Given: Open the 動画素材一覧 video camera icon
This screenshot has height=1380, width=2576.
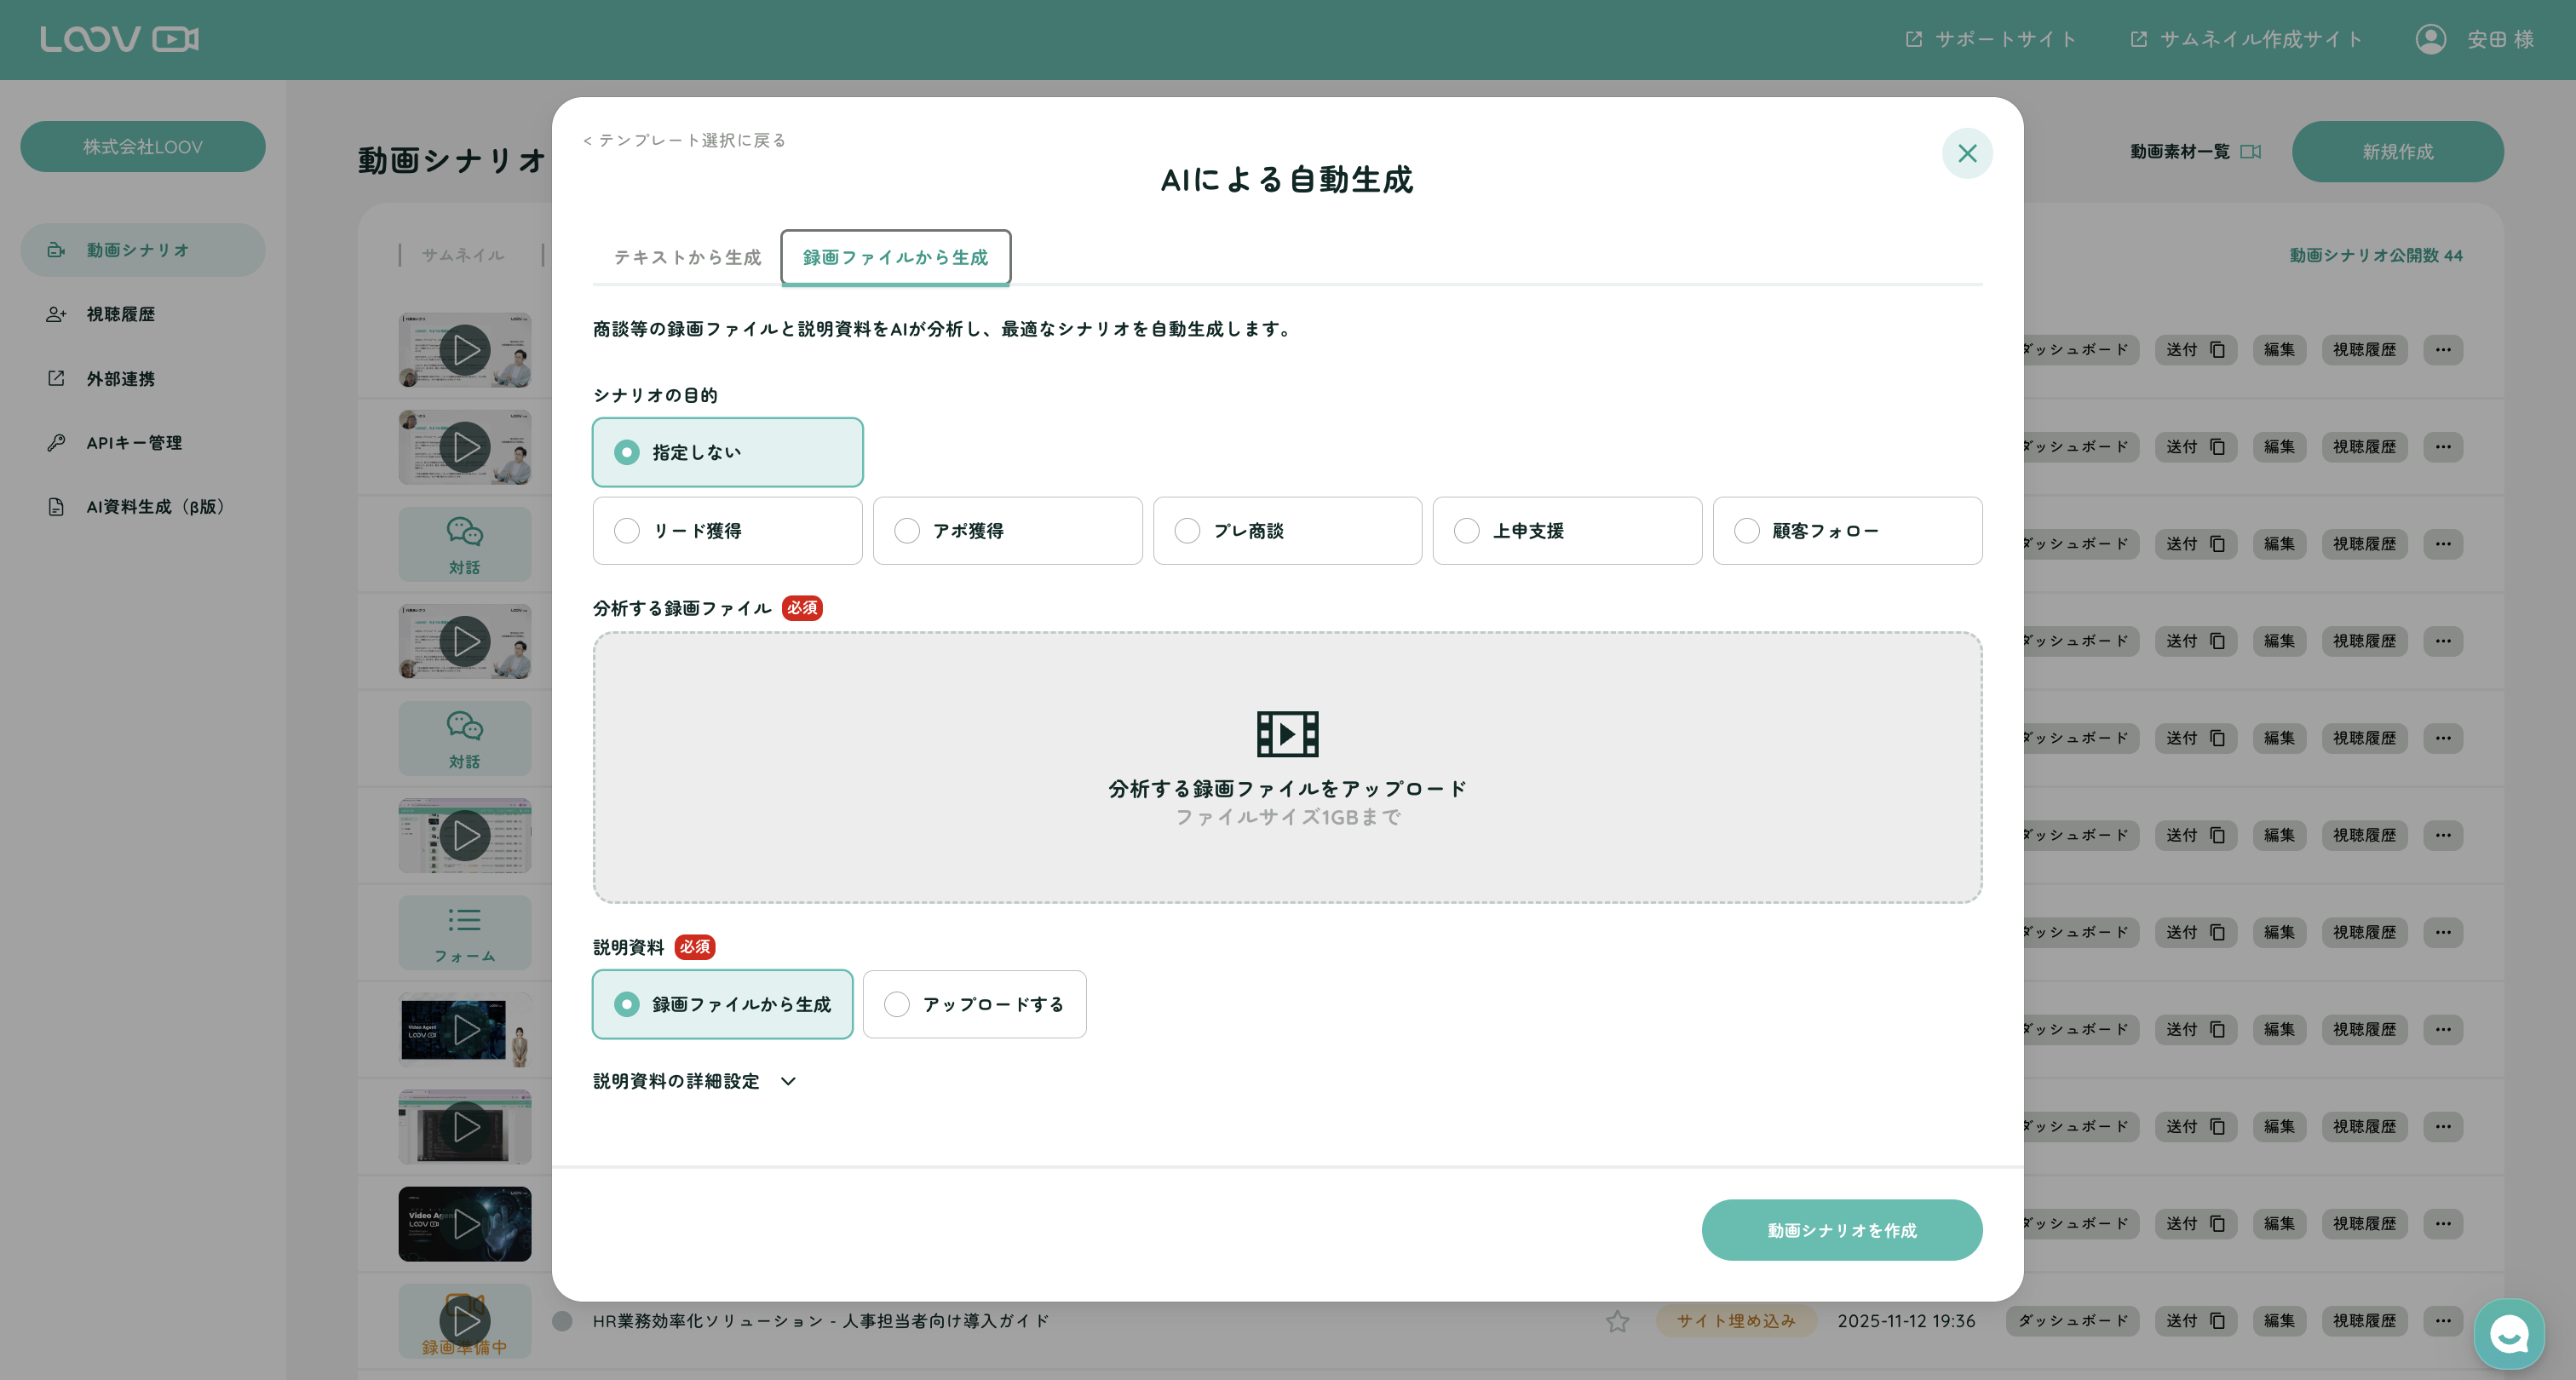Looking at the screenshot, I should (x=2250, y=152).
